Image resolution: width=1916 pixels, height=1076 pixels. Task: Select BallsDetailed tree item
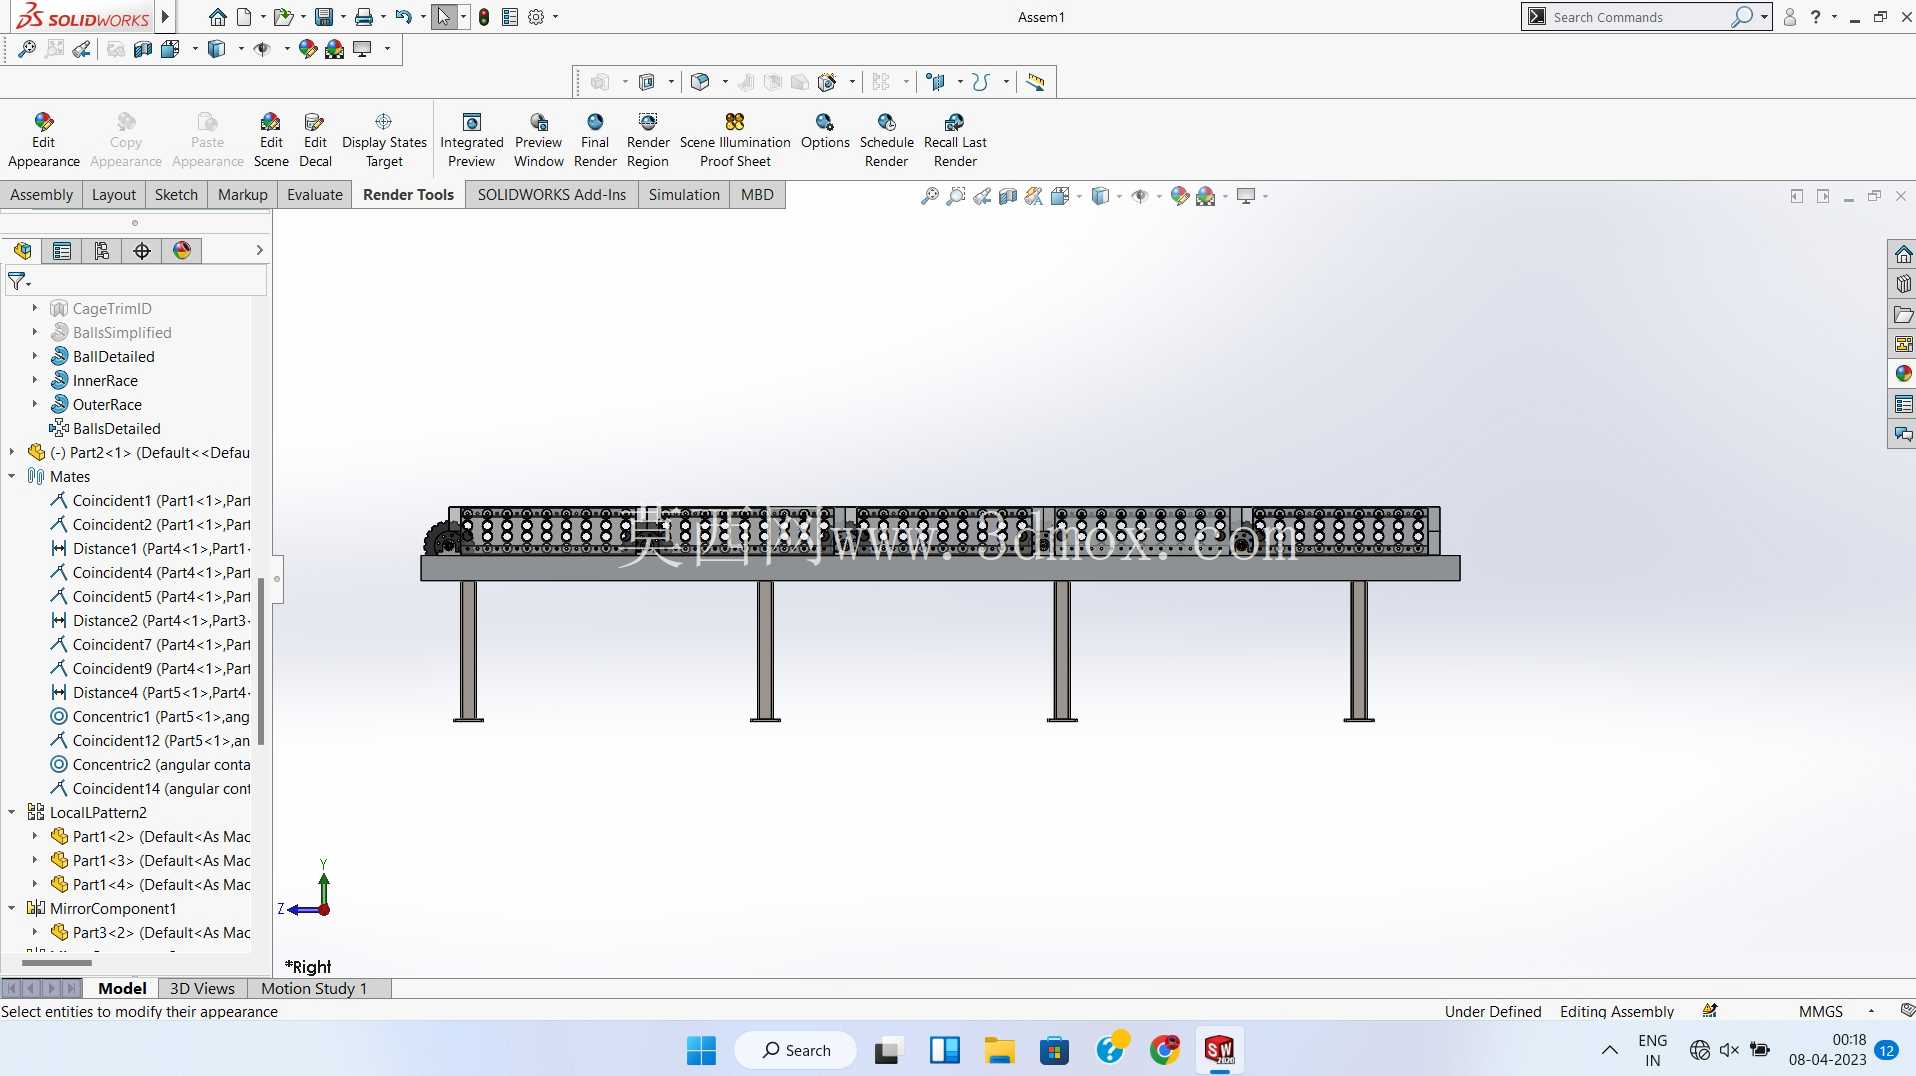click(105, 428)
